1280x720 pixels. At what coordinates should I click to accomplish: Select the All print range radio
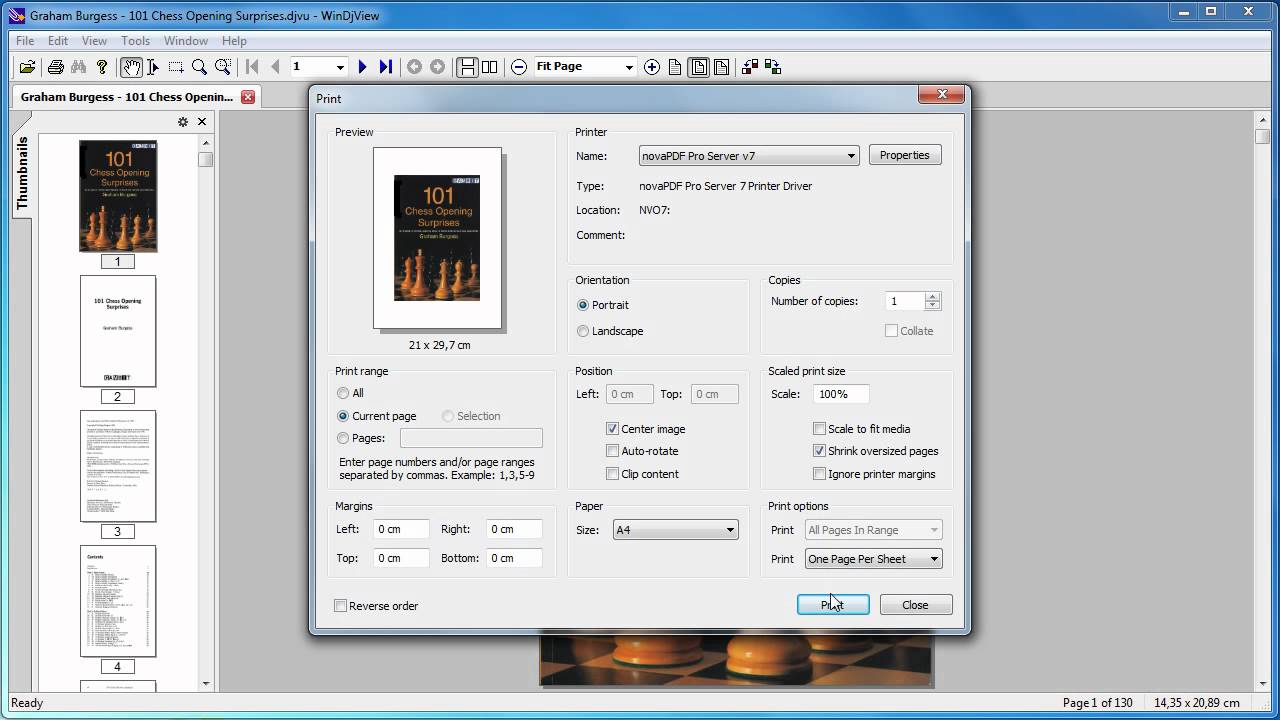click(343, 393)
